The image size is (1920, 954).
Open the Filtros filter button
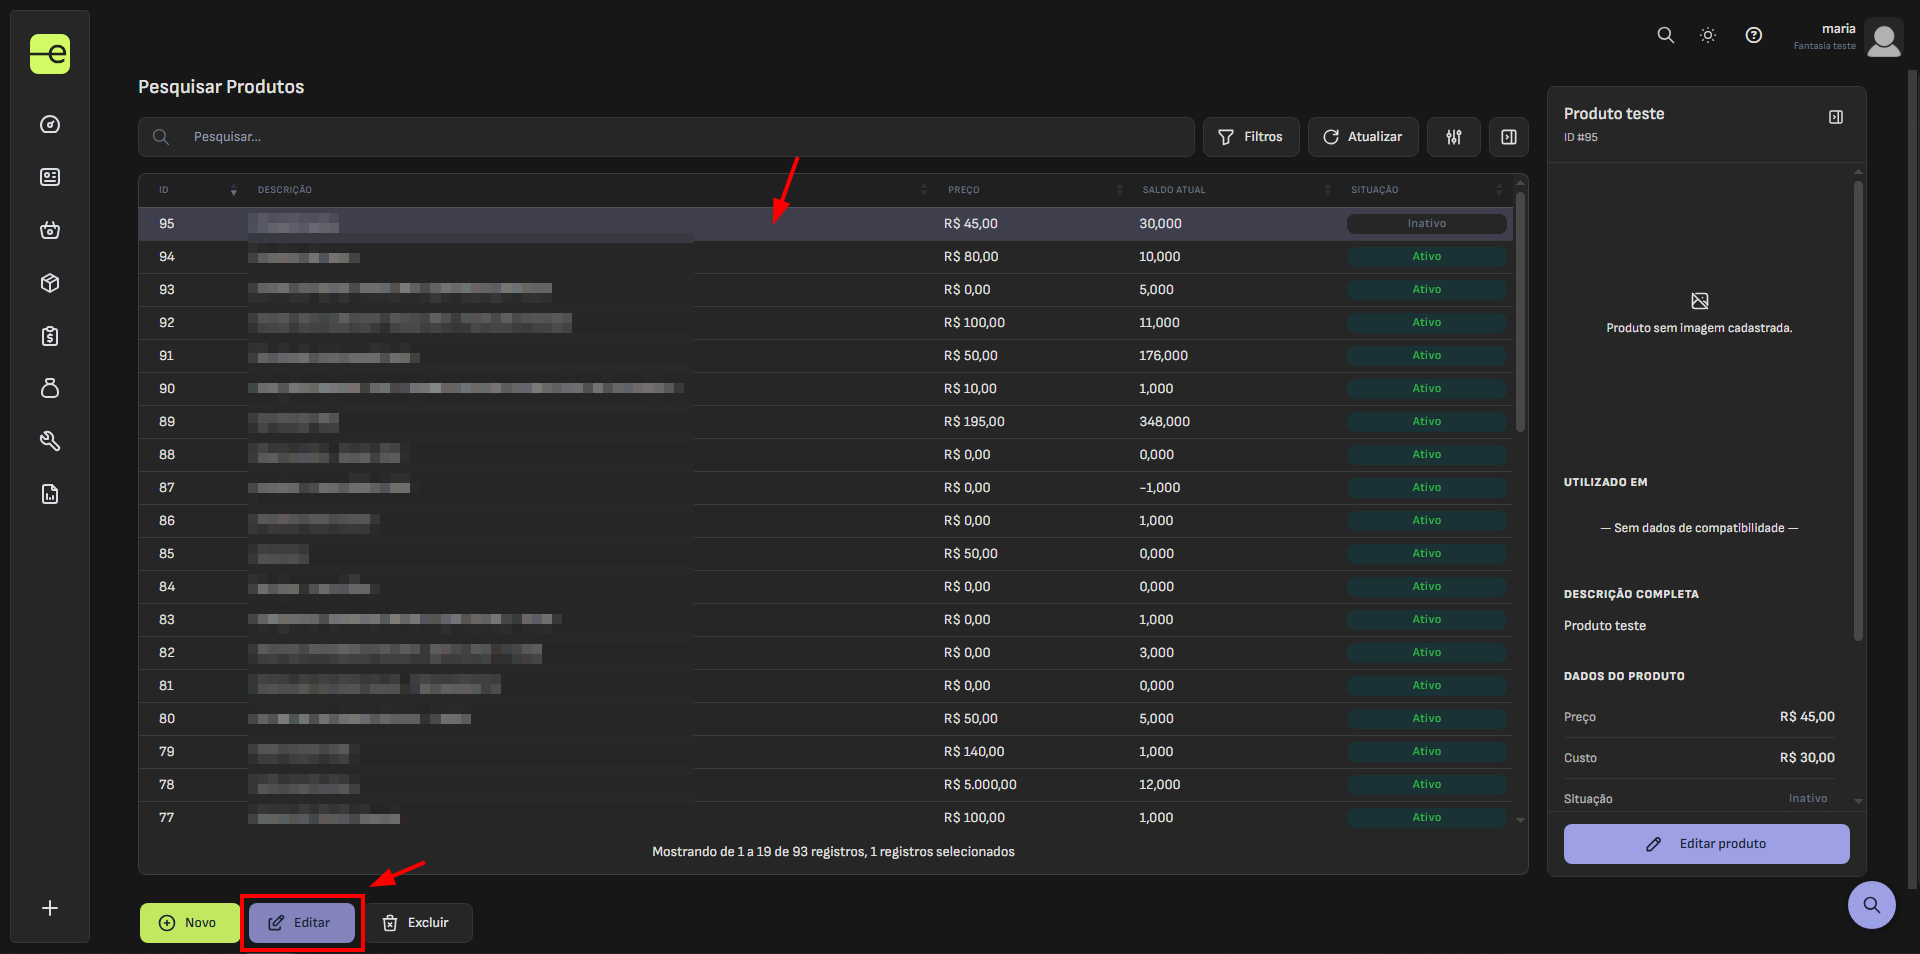pos(1251,137)
